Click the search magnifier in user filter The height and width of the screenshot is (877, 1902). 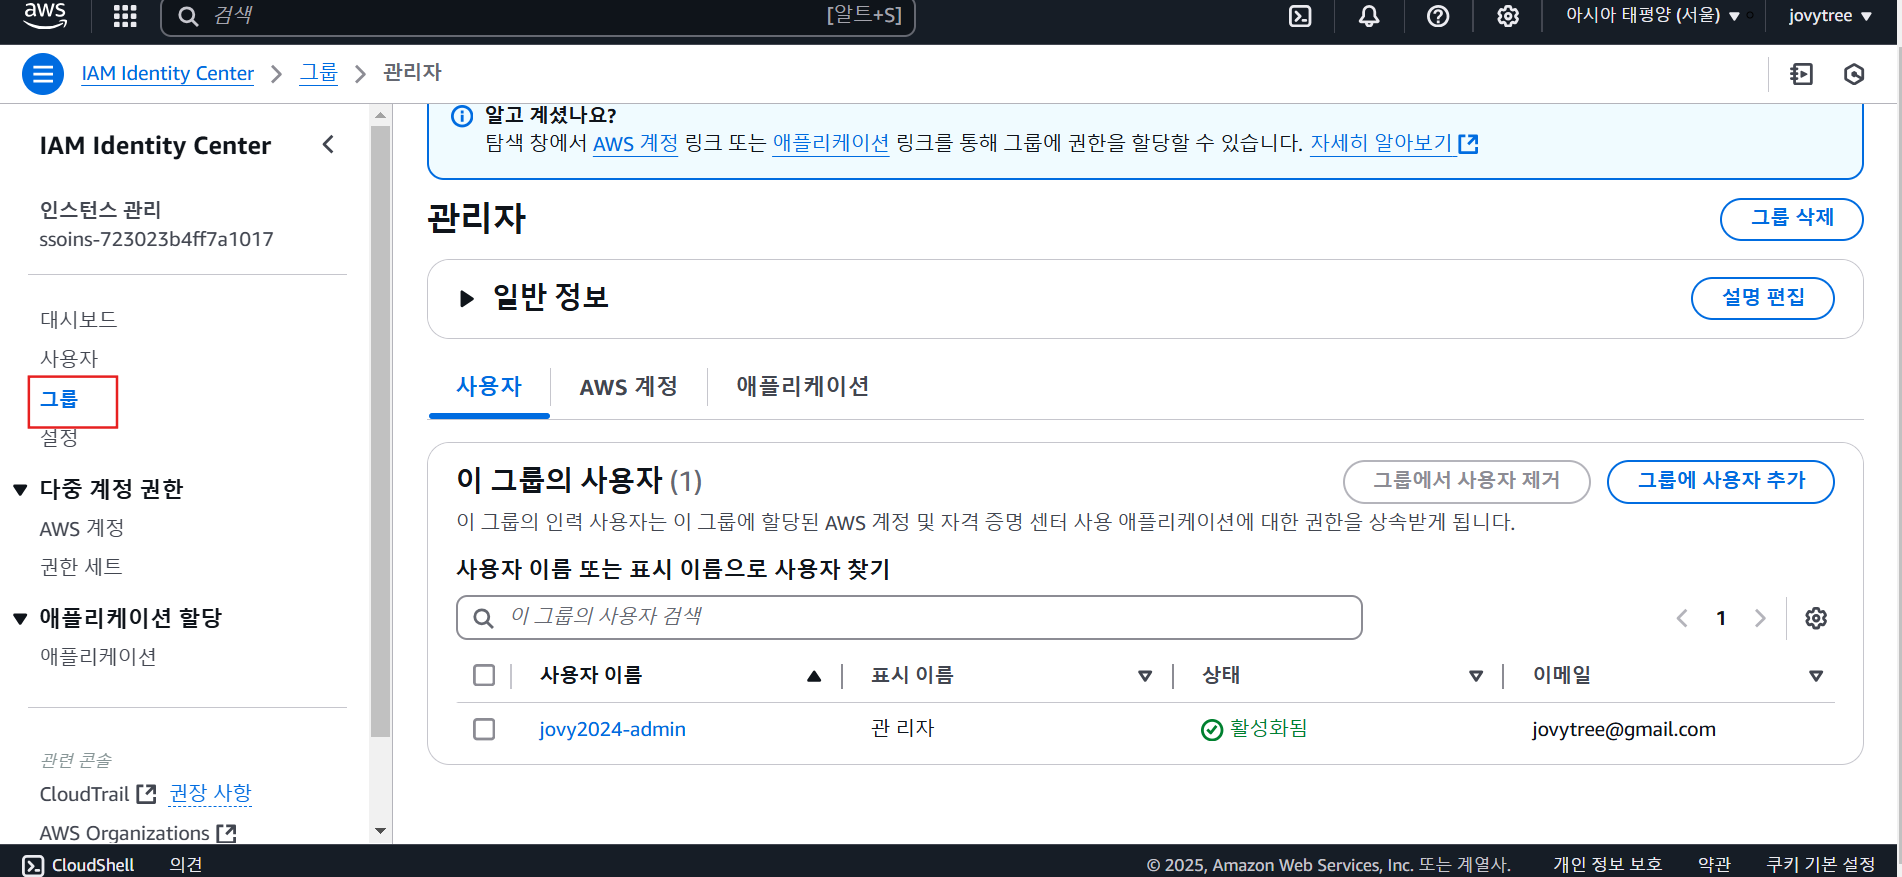483,618
